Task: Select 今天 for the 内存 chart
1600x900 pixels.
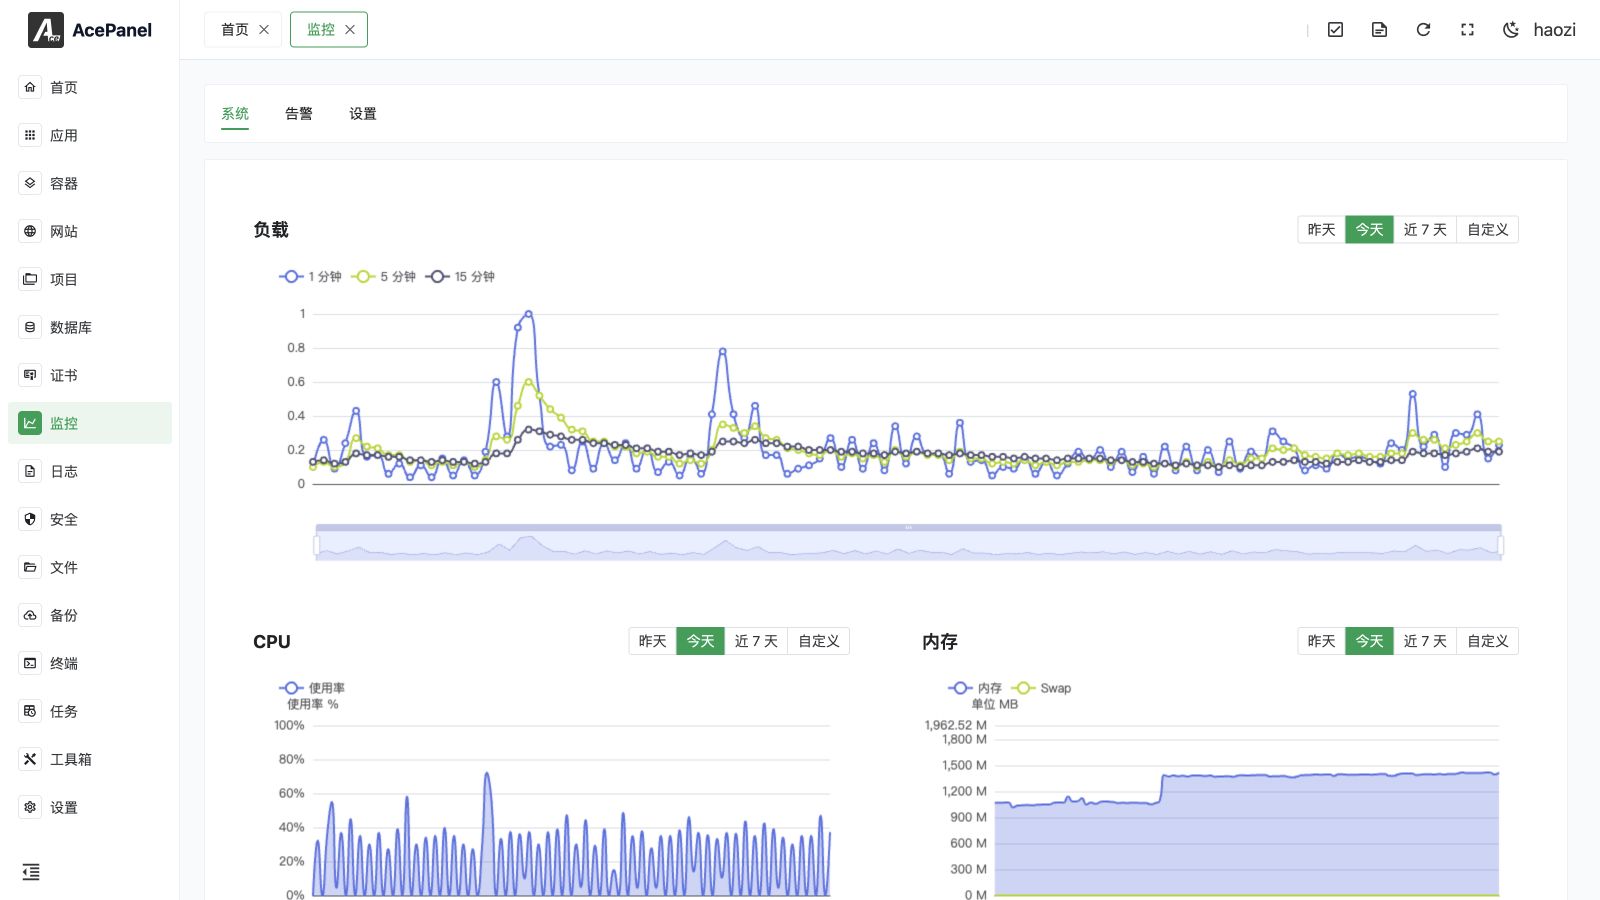Action: click(1369, 641)
